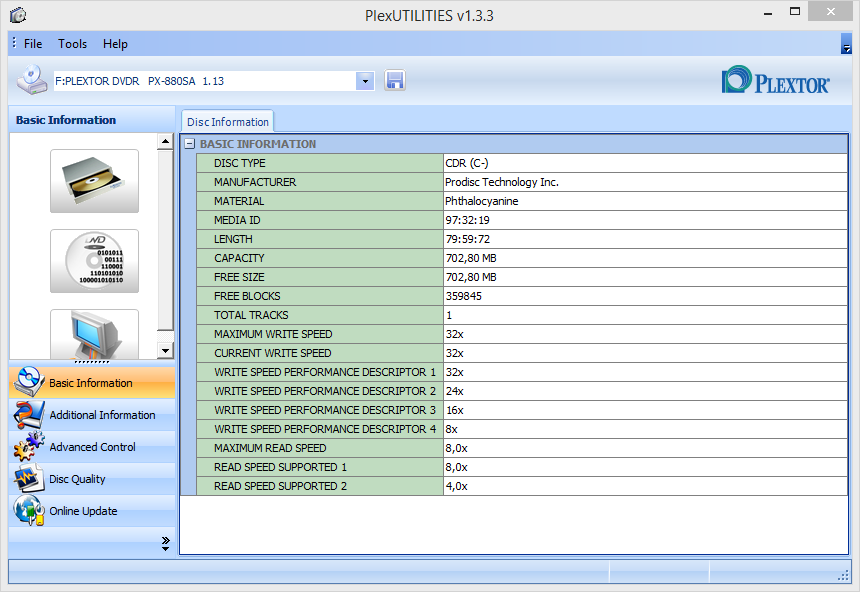Click the Basic Information panel header
The width and height of the screenshot is (860, 592).
[x=92, y=120]
